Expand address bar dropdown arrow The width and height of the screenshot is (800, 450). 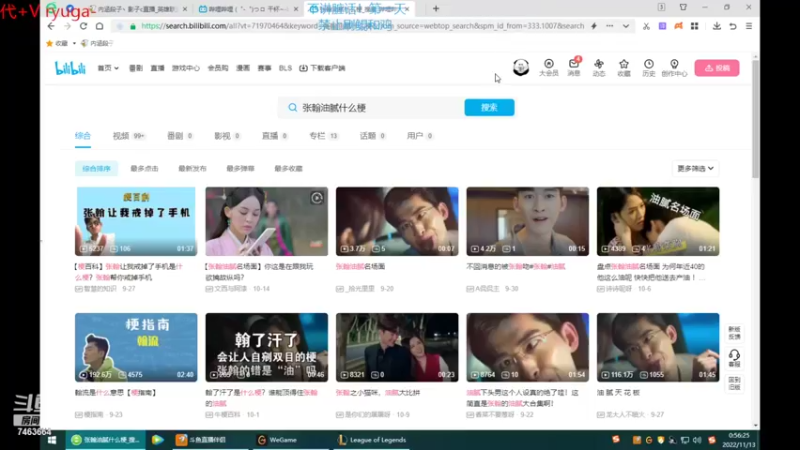pos(626,26)
